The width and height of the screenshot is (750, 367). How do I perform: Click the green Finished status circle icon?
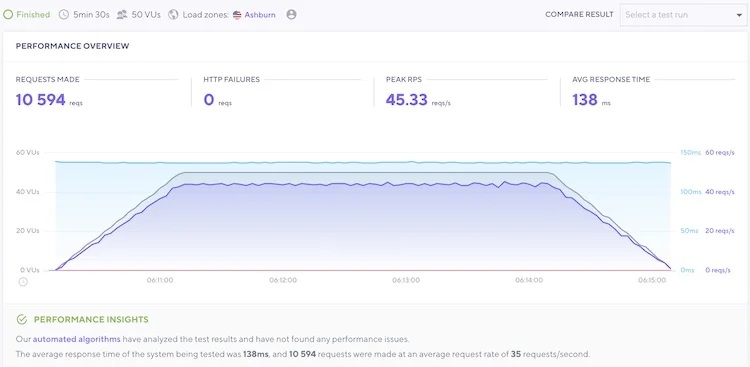pos(8,14)
